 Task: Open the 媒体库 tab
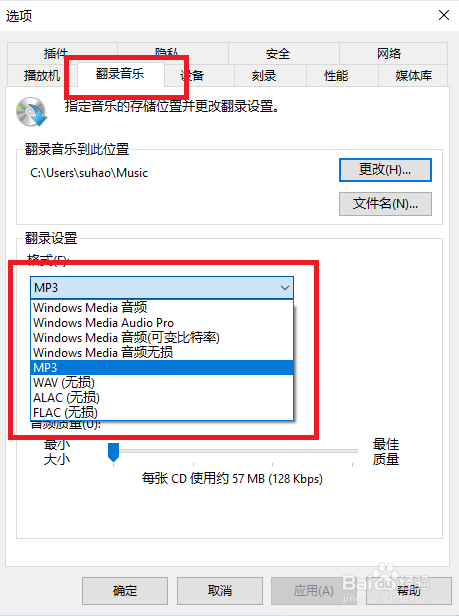point(413,75)
